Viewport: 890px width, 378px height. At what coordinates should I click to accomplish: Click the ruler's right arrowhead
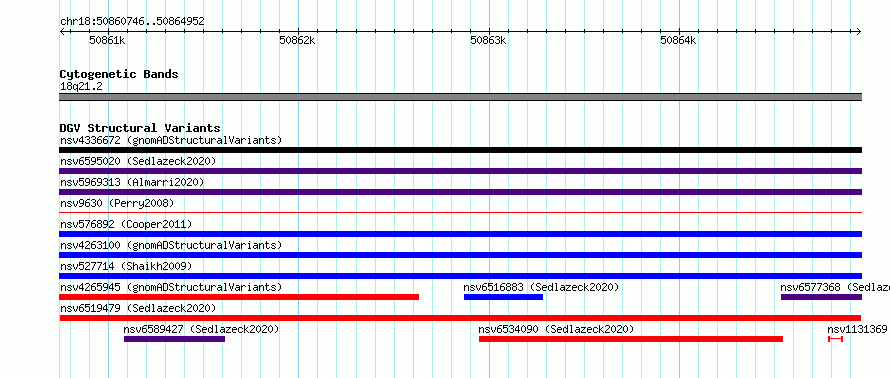(859, 31)
